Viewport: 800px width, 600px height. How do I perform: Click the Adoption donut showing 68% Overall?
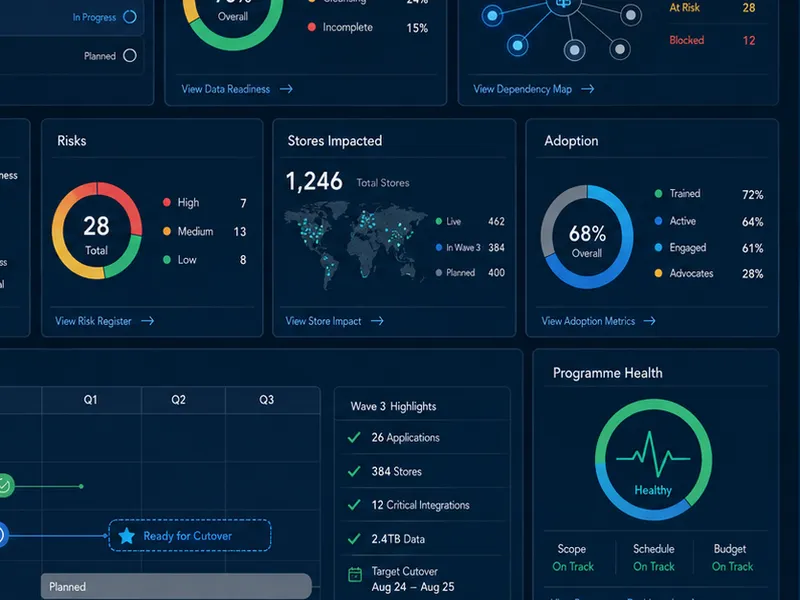point(587,237)
